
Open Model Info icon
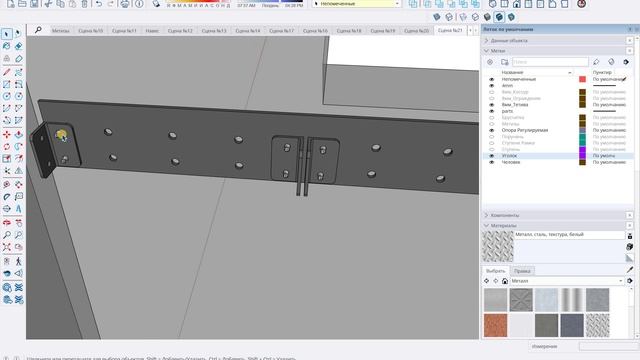(139, 4)
